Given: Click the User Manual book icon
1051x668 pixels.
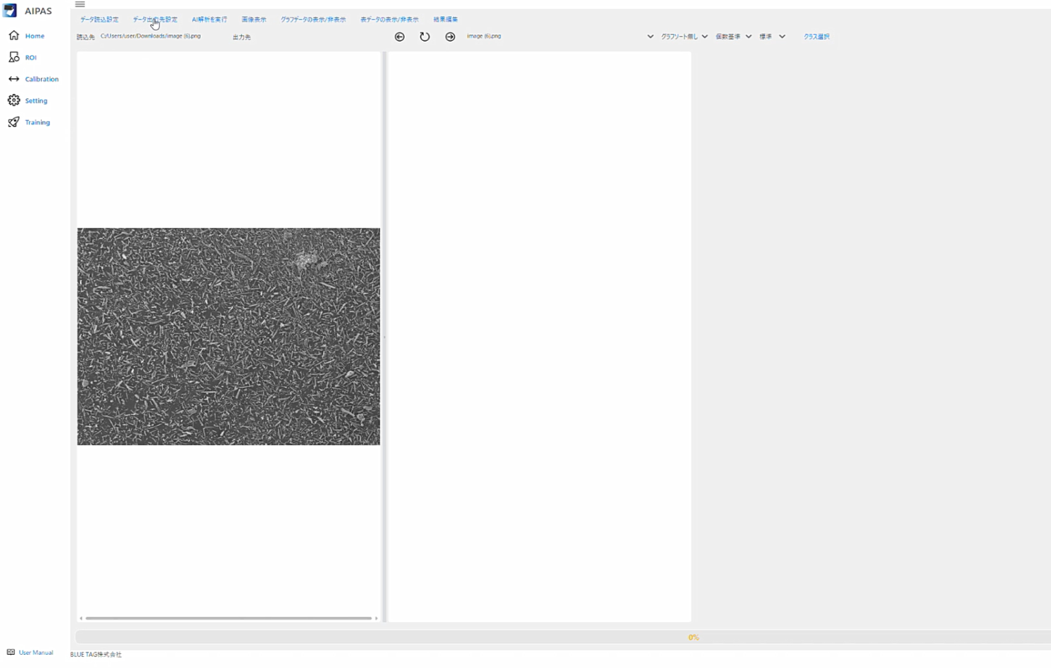Looking at the screenshot, I should (11, 652).
